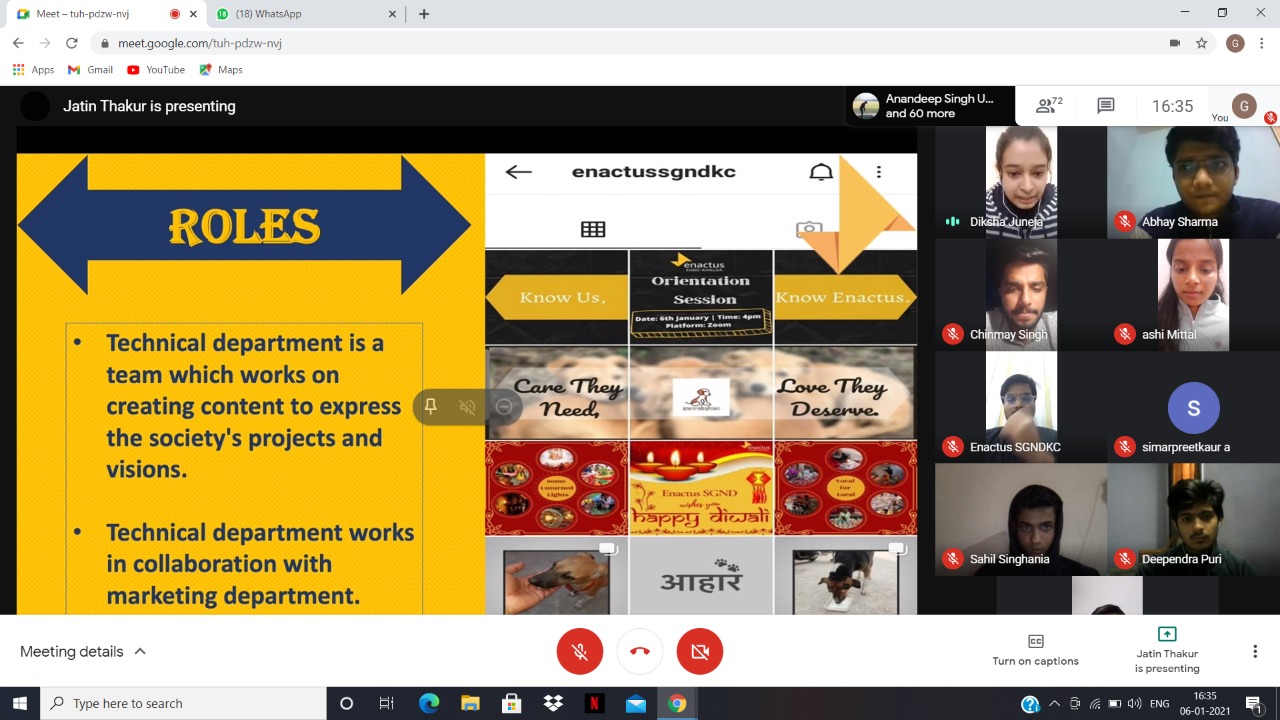Open the meeting chat panel

coord(1105,105)
